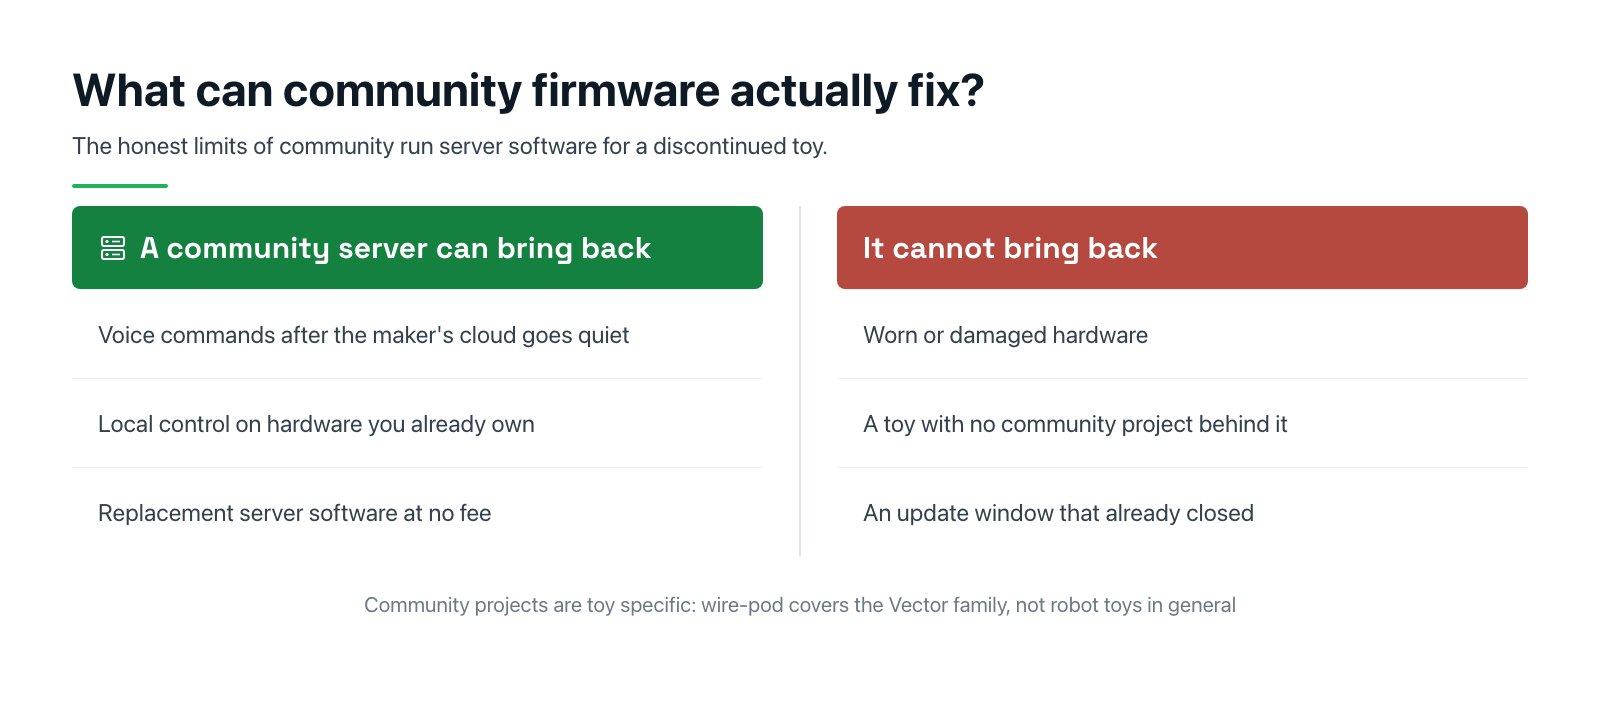
Task: Select the red 'It cannot bring back' header
Action: [x=1182, y=248]
